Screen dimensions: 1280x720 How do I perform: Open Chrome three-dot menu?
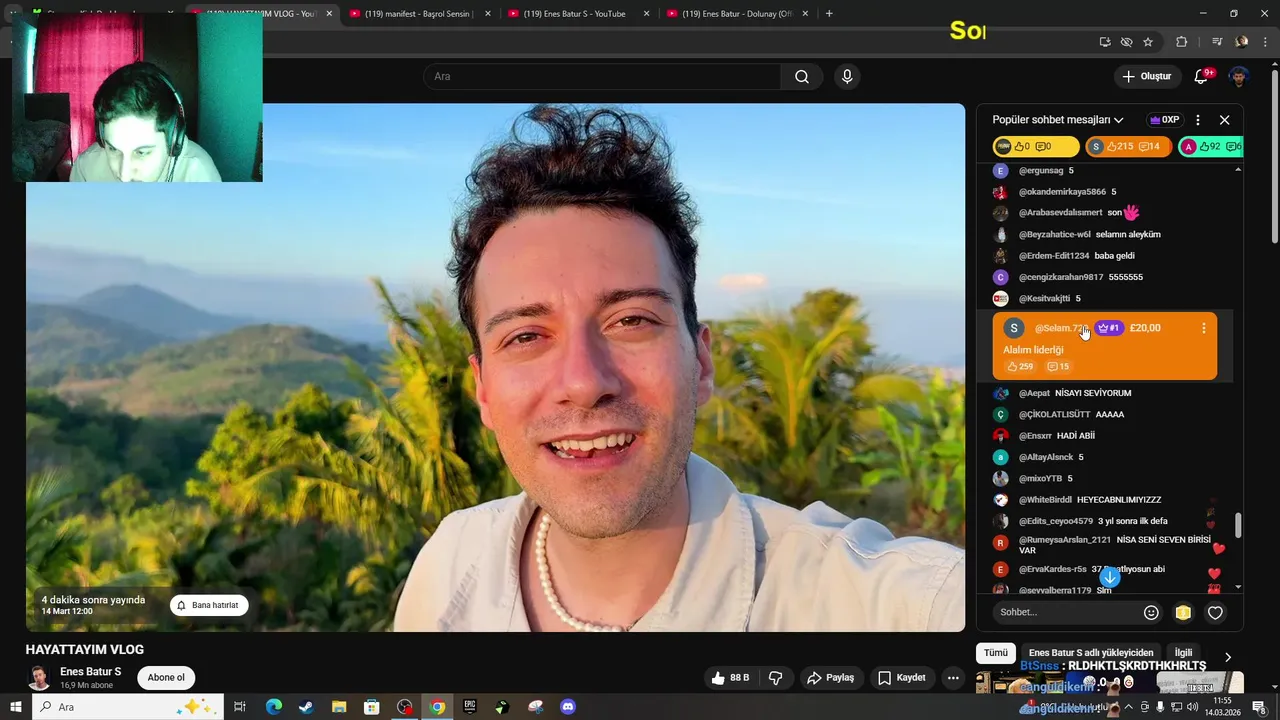[x=1265, y=42]
